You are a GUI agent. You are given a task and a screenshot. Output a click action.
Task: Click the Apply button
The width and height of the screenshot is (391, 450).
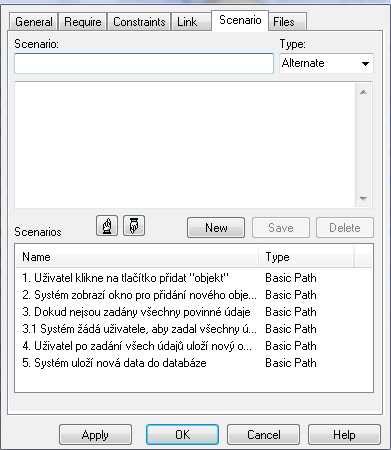95,435
